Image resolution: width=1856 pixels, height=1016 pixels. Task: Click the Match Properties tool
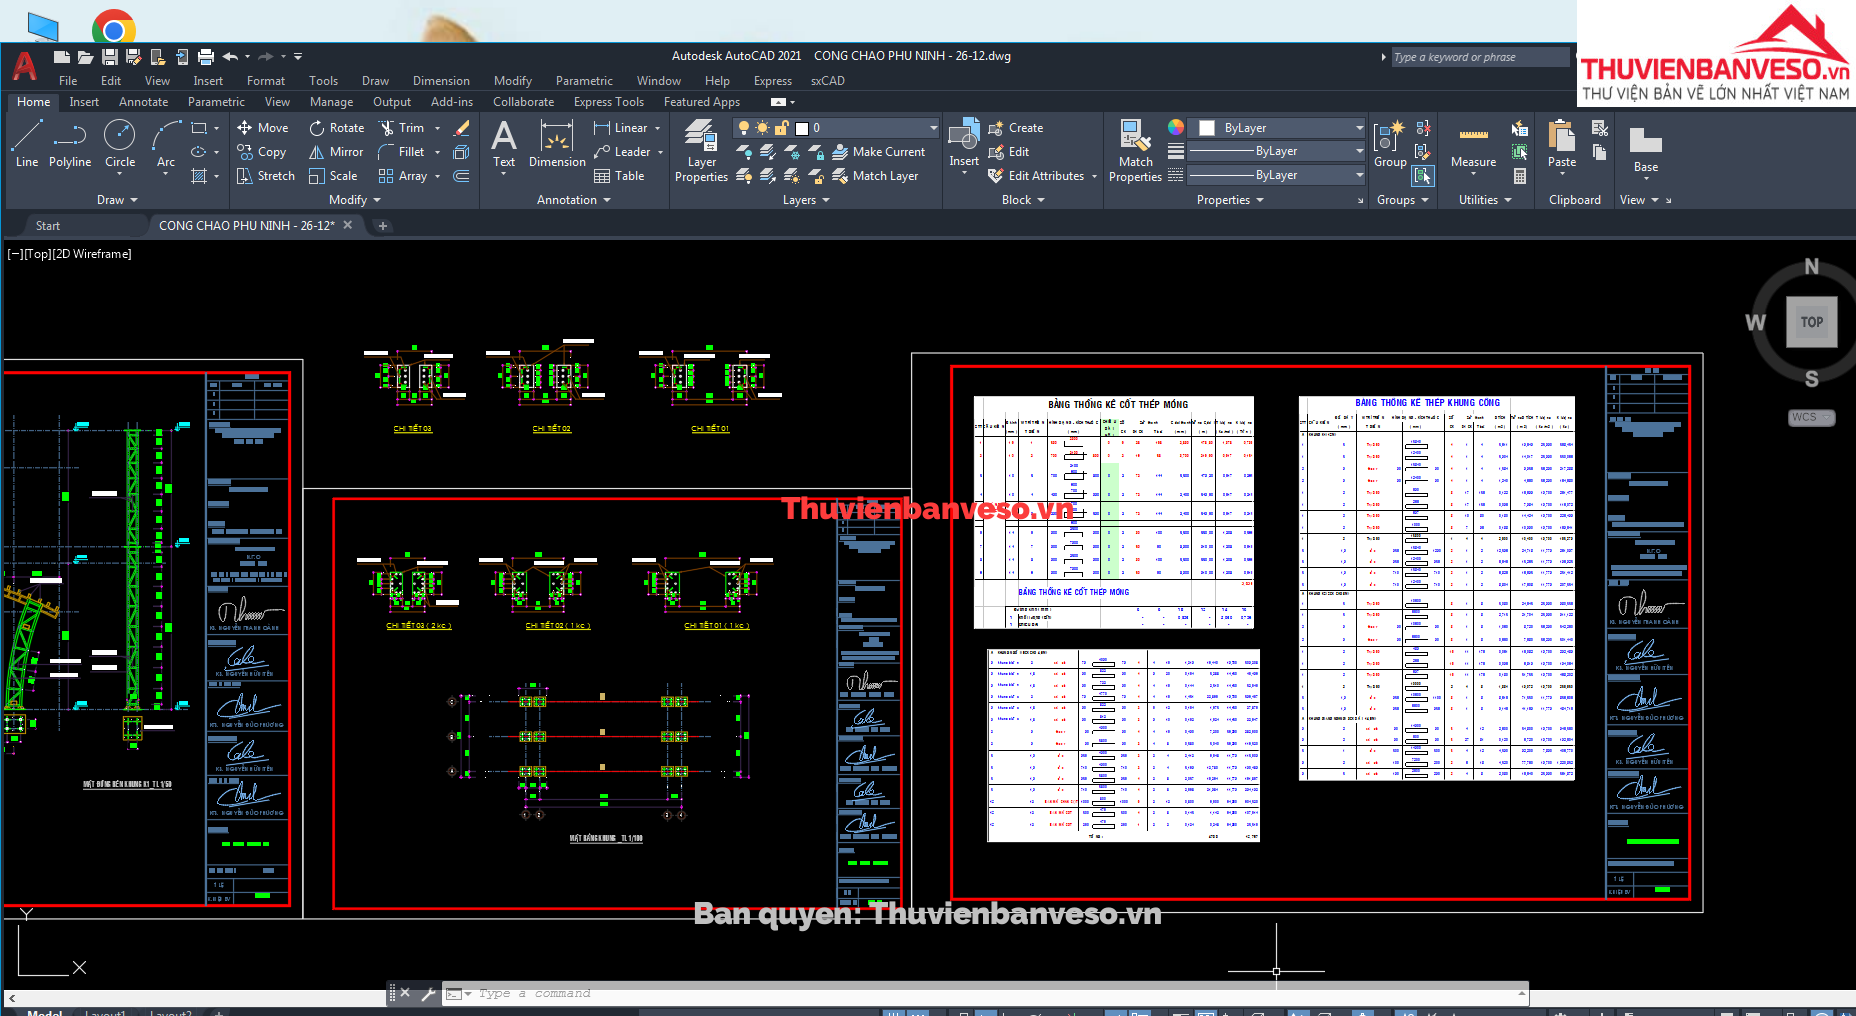tap(1135, 150)
